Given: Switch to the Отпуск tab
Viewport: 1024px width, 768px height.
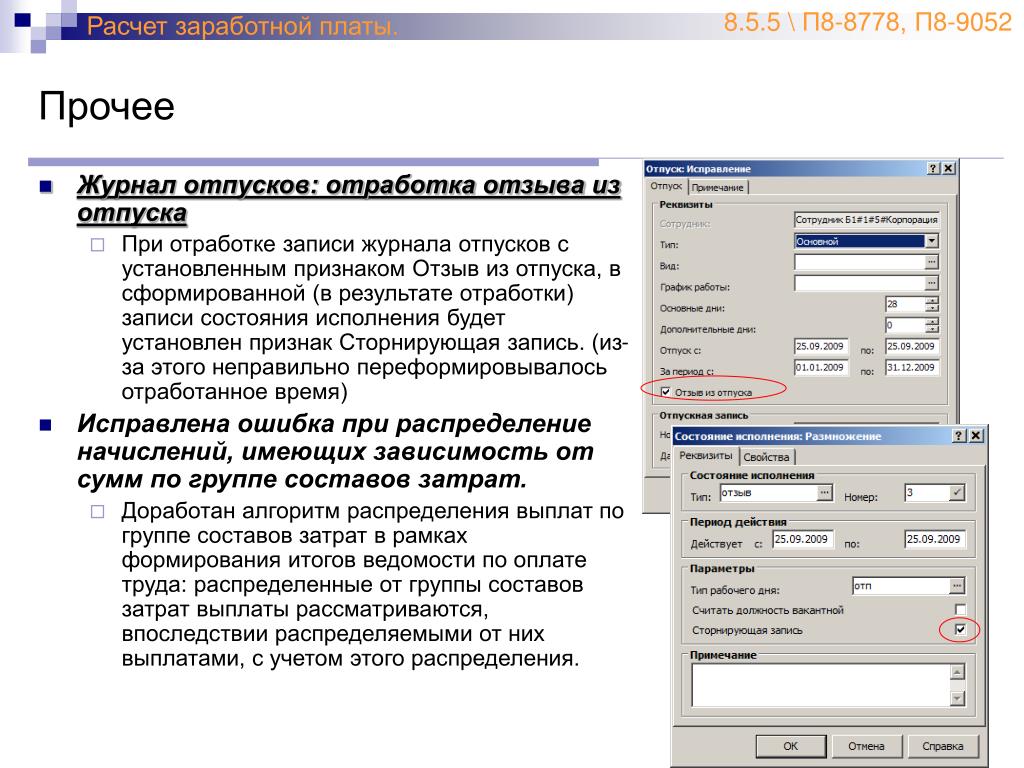Looking at the screenshot, I should coord(665,186).
